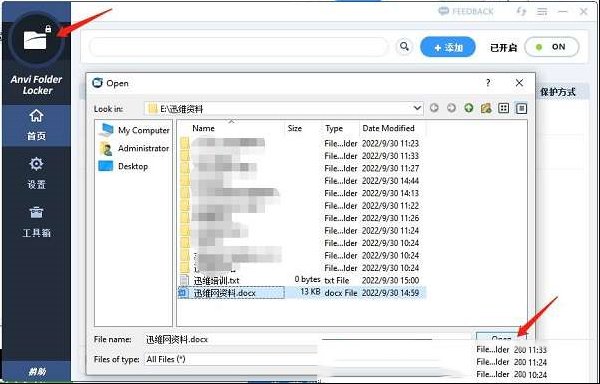Switch to detail view icon
Viewport: 600px width, 384px height.
click(x=521, y=108)
